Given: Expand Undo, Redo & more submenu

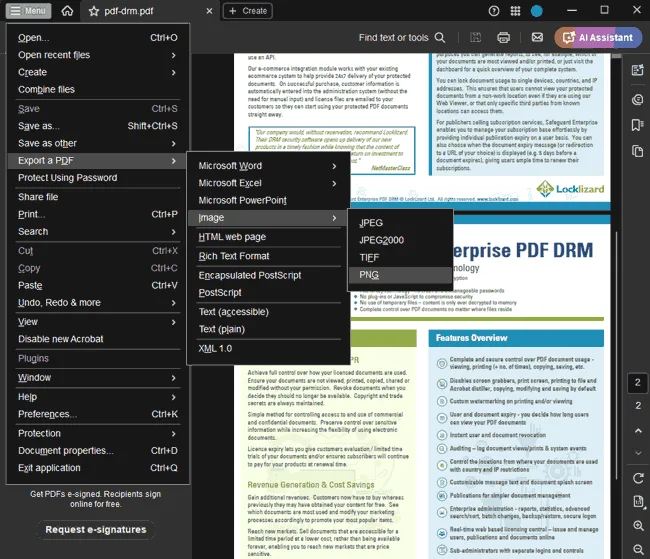Looking at the screenshot, I should 98,303.
